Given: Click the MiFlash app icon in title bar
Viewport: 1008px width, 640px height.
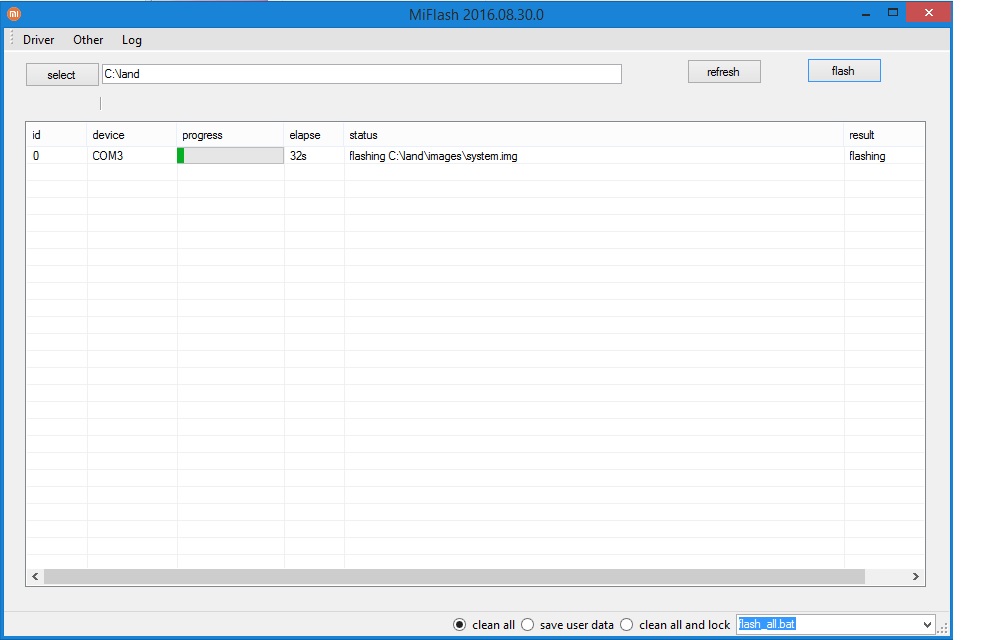Looking at the screenshot, I should tap(14, 13).
